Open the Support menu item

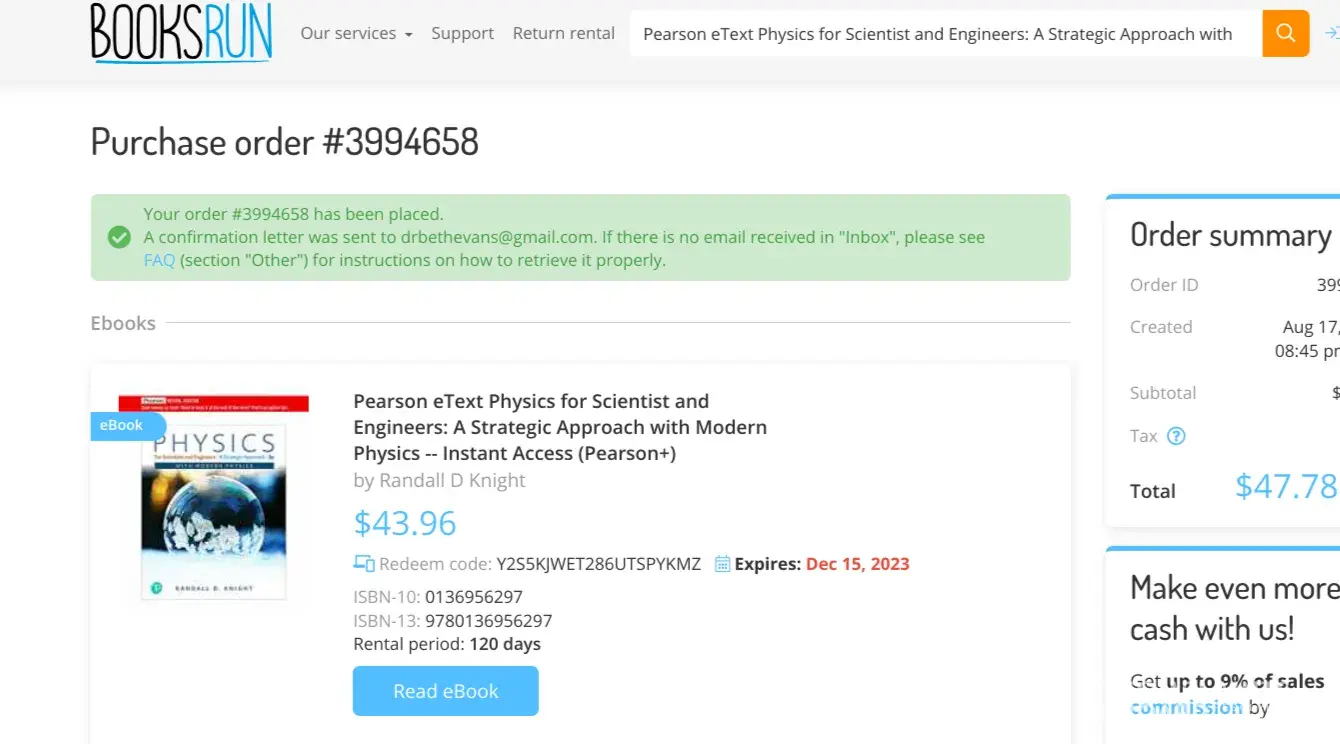pos(462,34)
